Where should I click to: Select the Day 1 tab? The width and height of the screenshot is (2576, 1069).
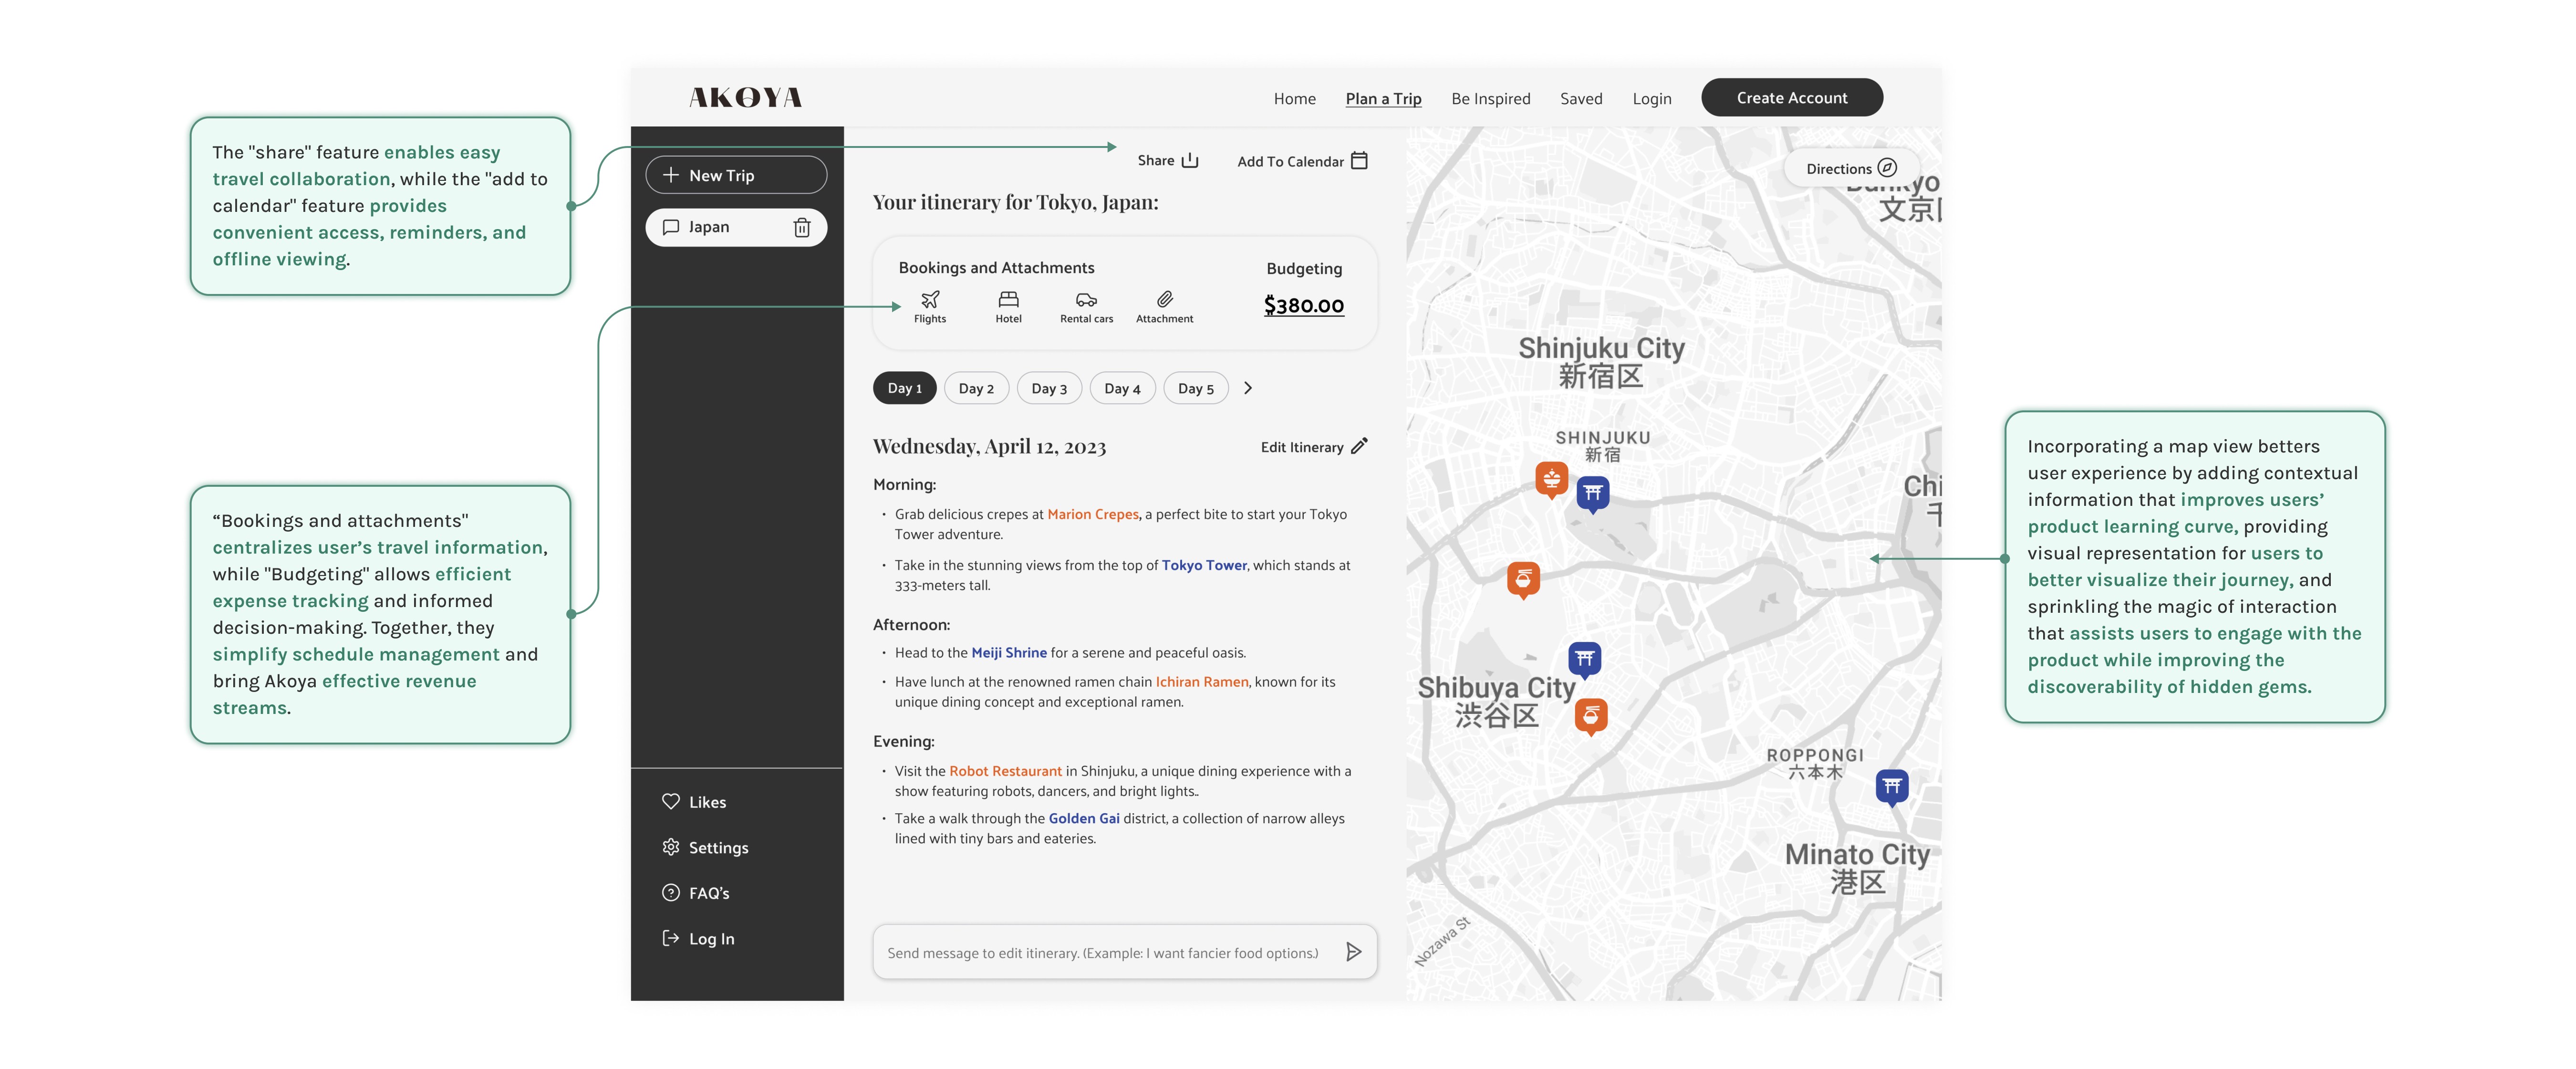pyautogui.click(x=904, y=388)
